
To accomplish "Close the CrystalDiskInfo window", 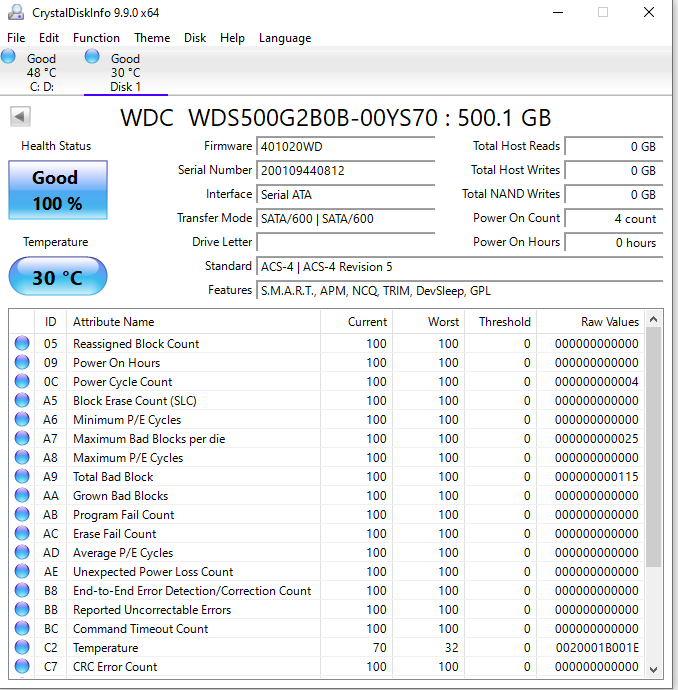I will (649, 12).
